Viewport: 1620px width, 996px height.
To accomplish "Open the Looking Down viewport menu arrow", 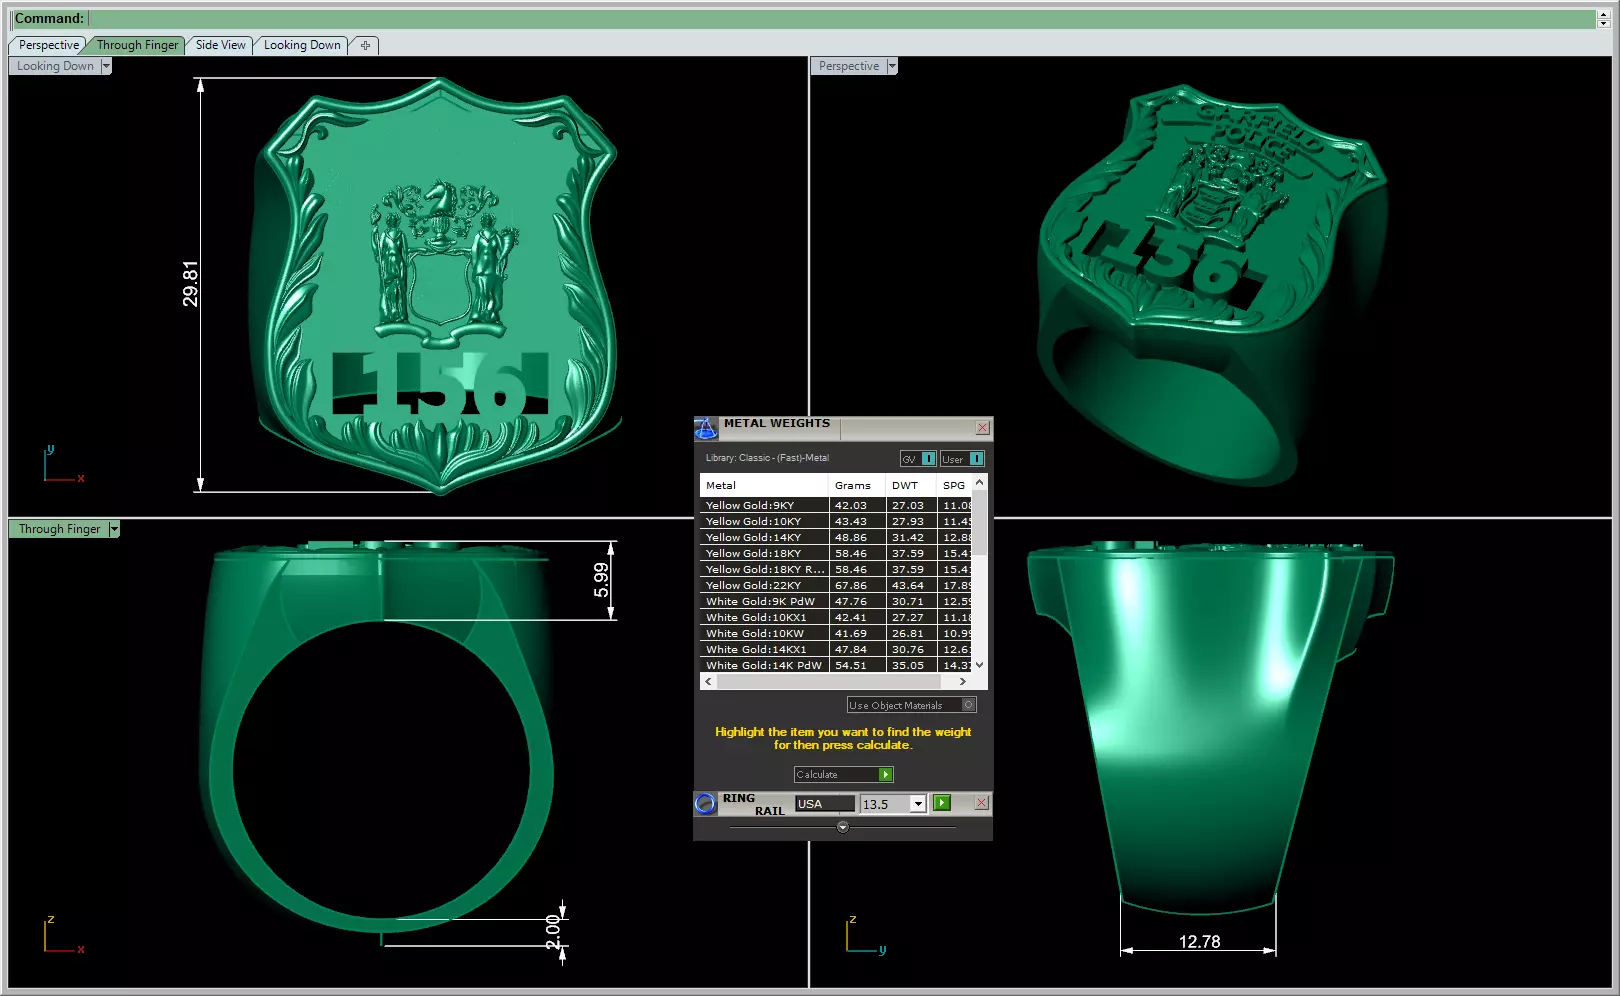I will 106,66.
